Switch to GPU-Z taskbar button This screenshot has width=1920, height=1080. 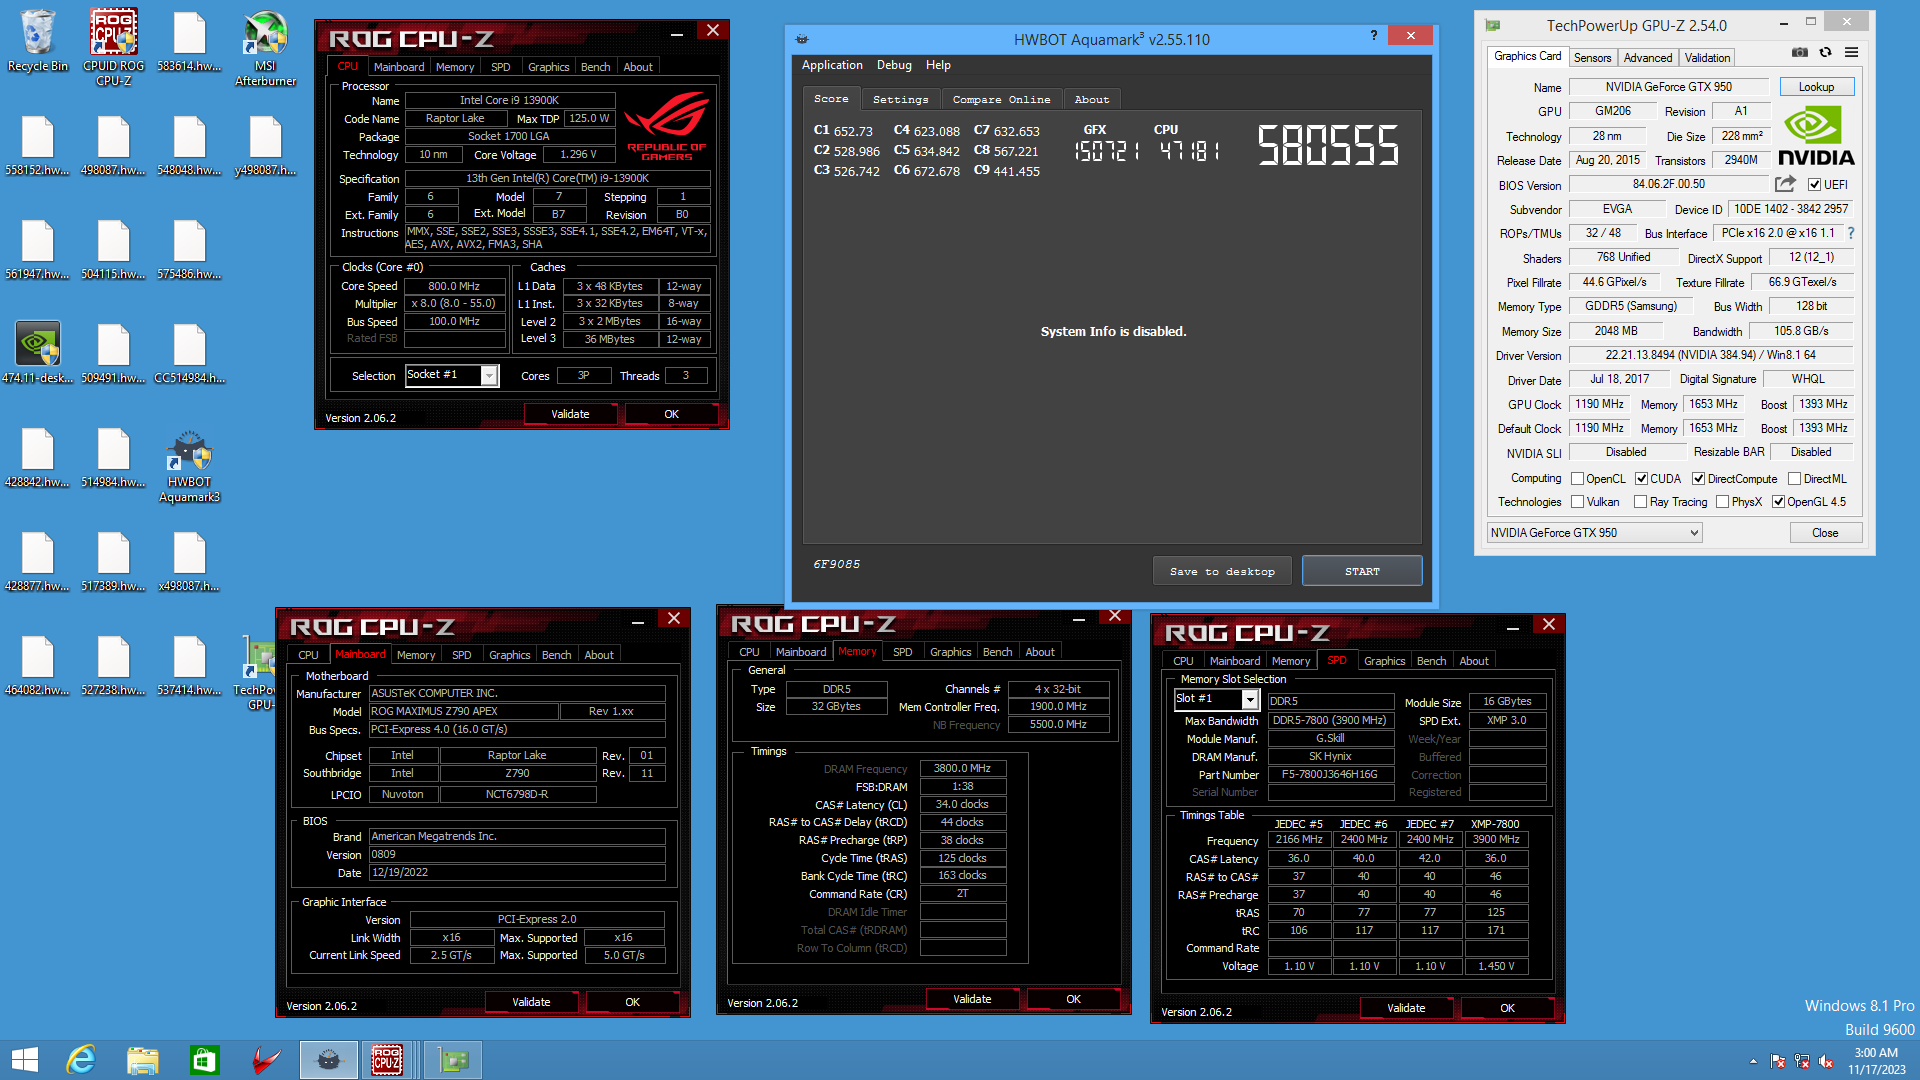pyautogui.click(x=453, y=1060)
